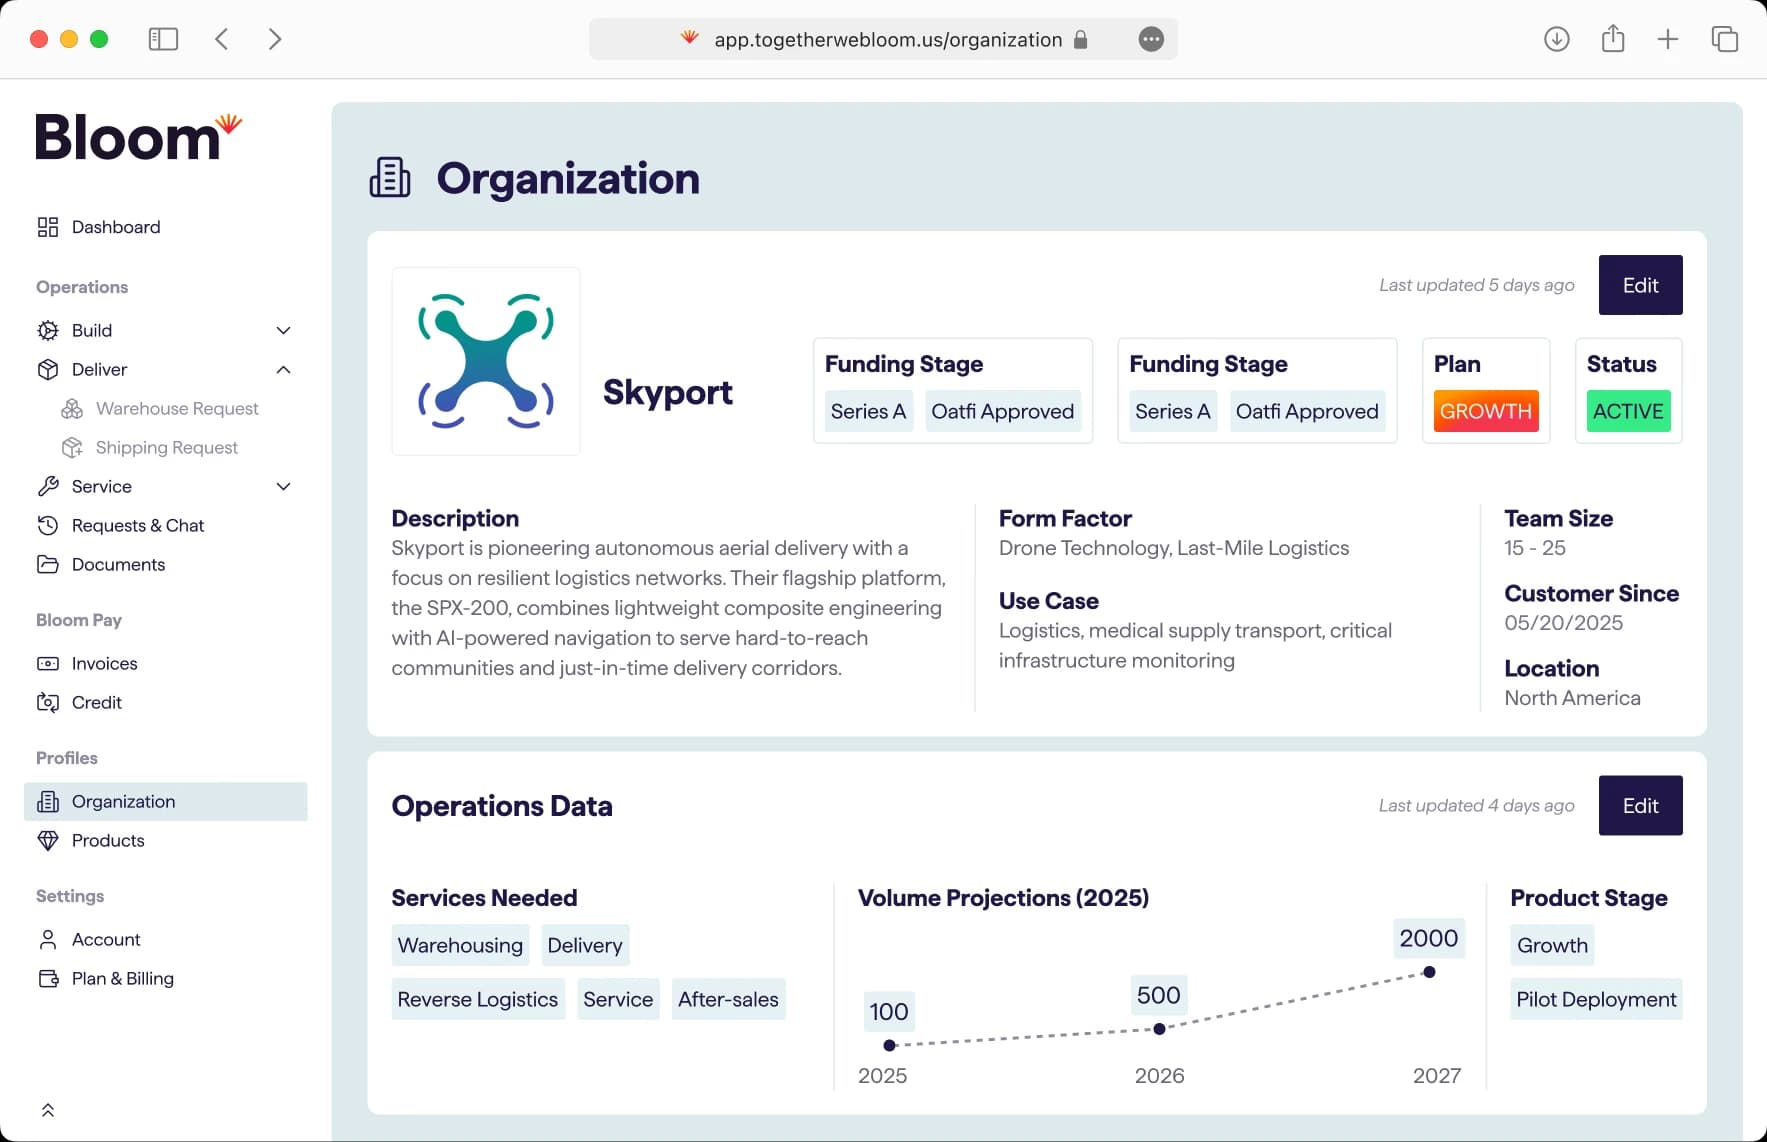The height and width of the screenshot is (1142, 1767).
Task: Click the page options ellipsis in address bar
Action: click(1152, 39)
